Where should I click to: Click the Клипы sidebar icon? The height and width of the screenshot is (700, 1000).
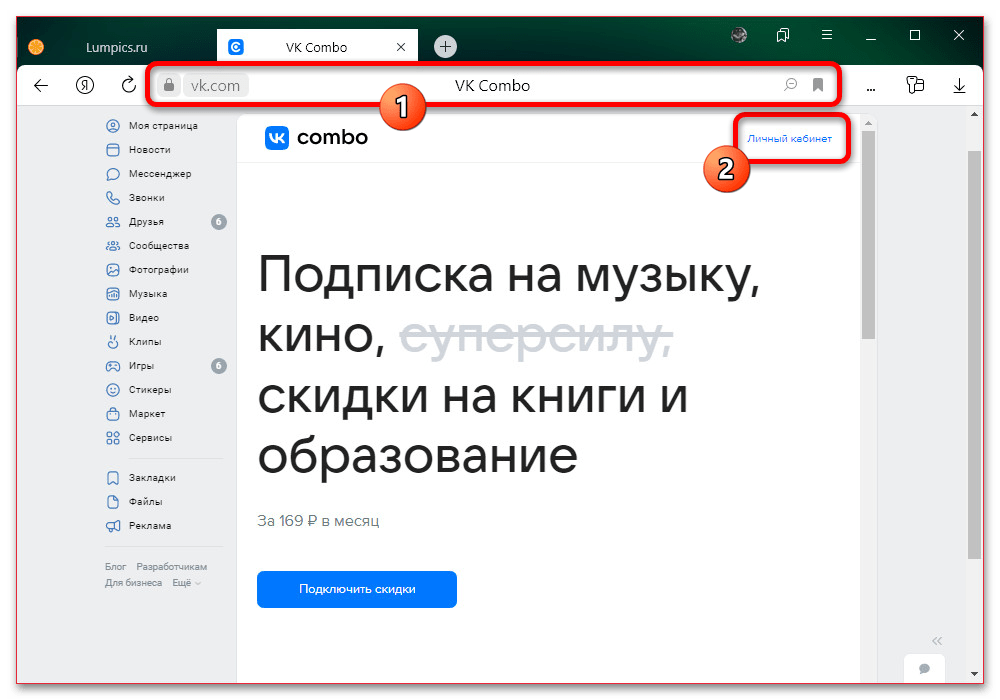click(113, 342)
